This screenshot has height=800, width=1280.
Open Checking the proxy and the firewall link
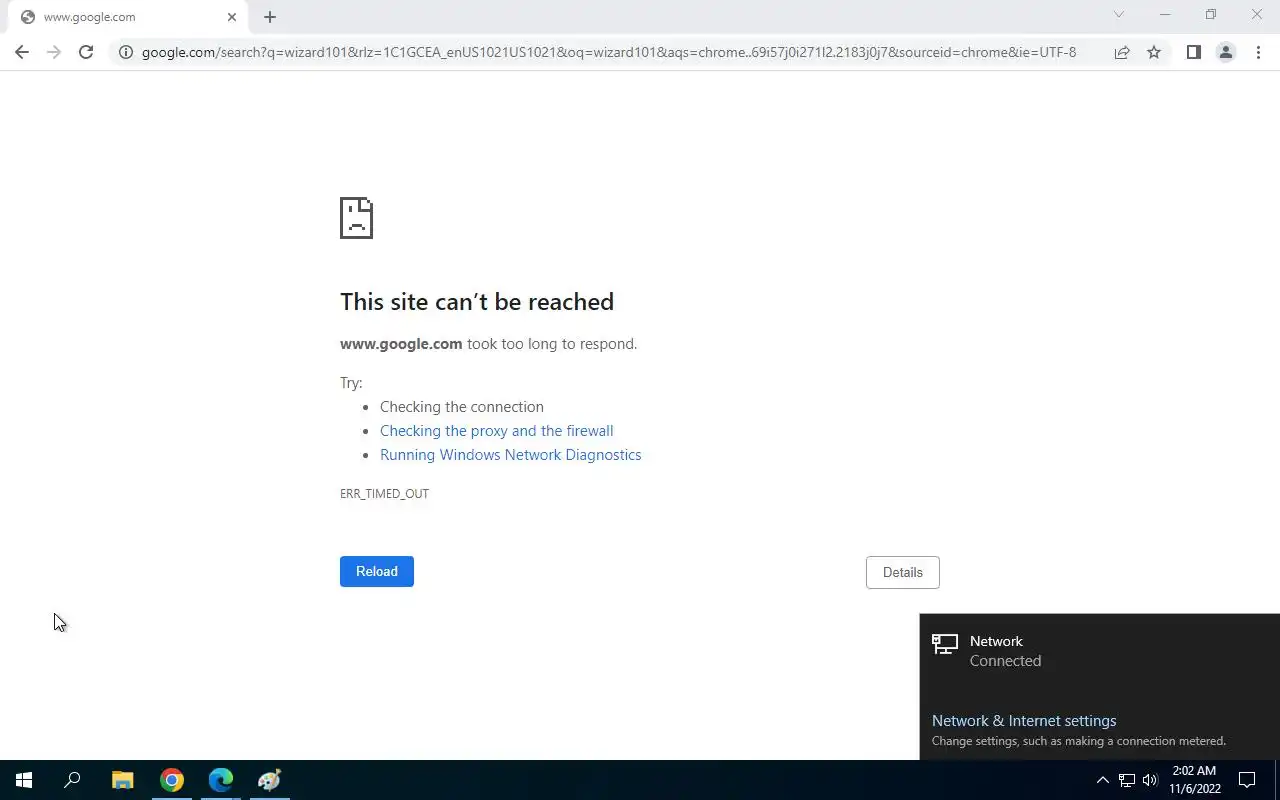click(x=497, y=431)
